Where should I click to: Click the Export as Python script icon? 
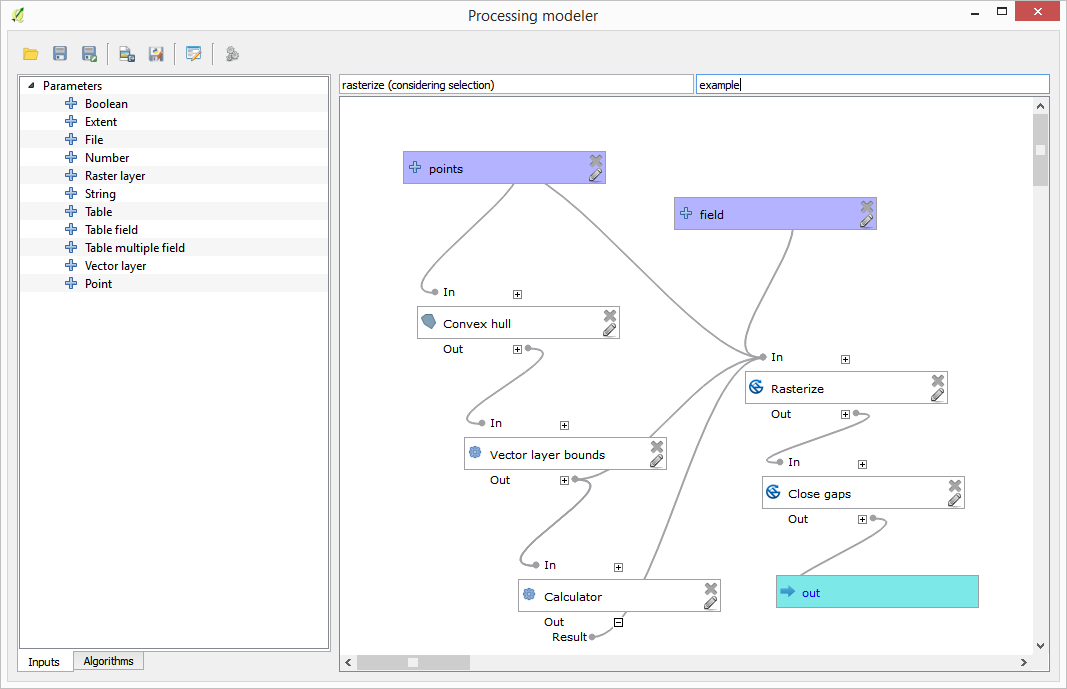tap(155, 54)
